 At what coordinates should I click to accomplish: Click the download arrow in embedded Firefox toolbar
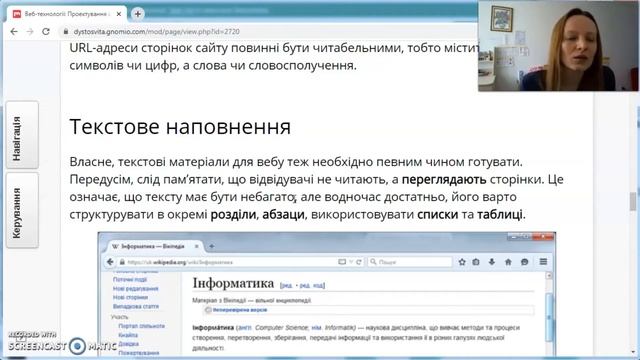492,262
